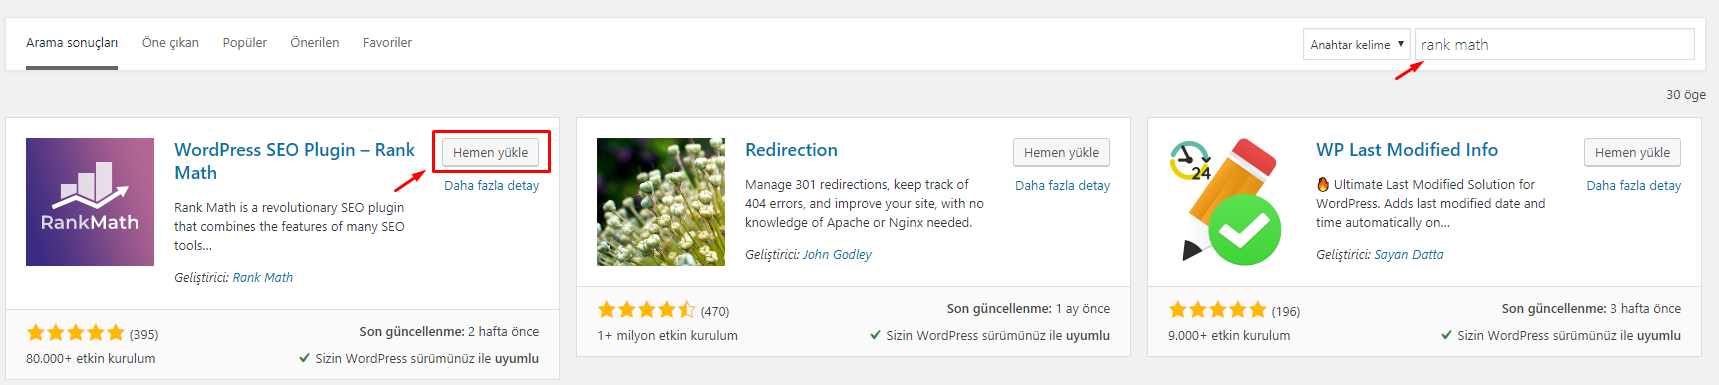Open developer link John Godley

[837, 254]
